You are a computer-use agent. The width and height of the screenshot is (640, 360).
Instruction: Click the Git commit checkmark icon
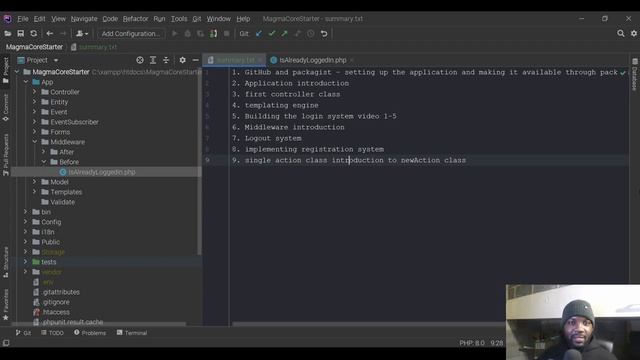[x=272, y=33]
